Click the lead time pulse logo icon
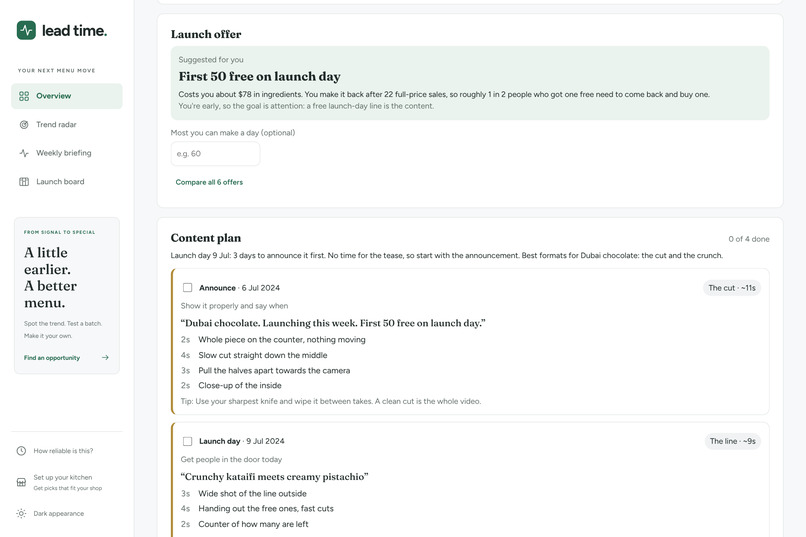This screenshot has height=537, width=806. [x=26, y=30]
